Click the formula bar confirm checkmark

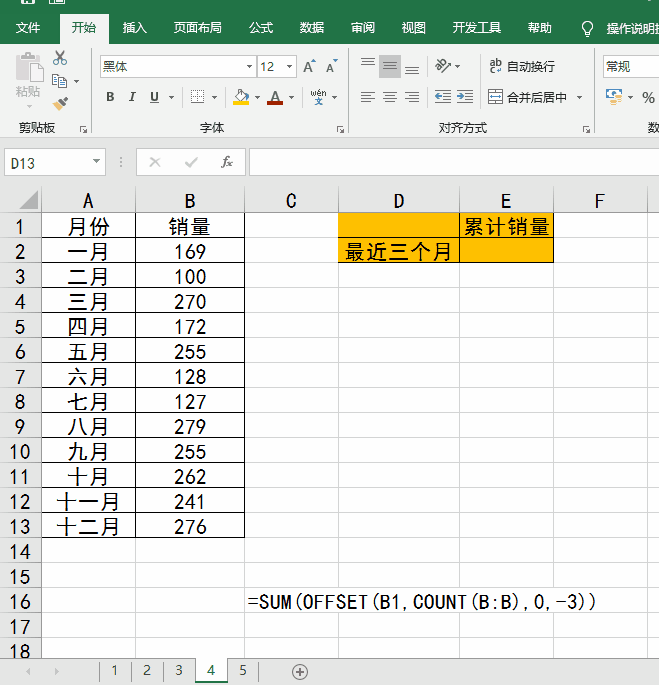coord(191,163)
